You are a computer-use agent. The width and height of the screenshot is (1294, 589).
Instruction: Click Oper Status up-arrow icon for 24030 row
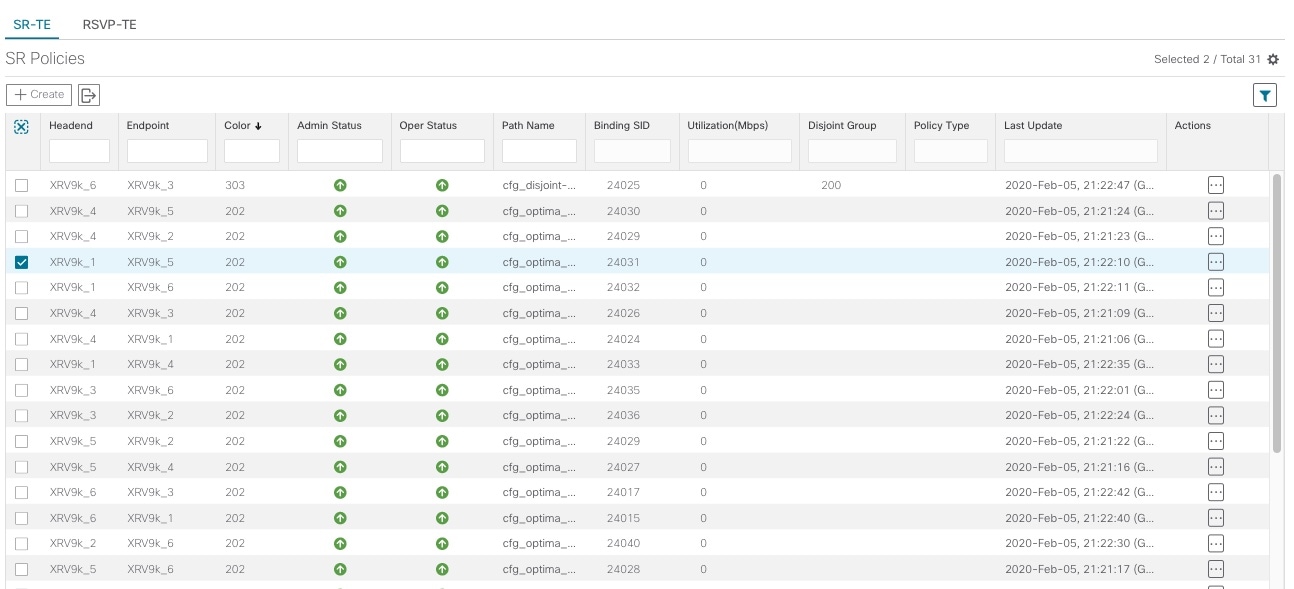[442, 211]
